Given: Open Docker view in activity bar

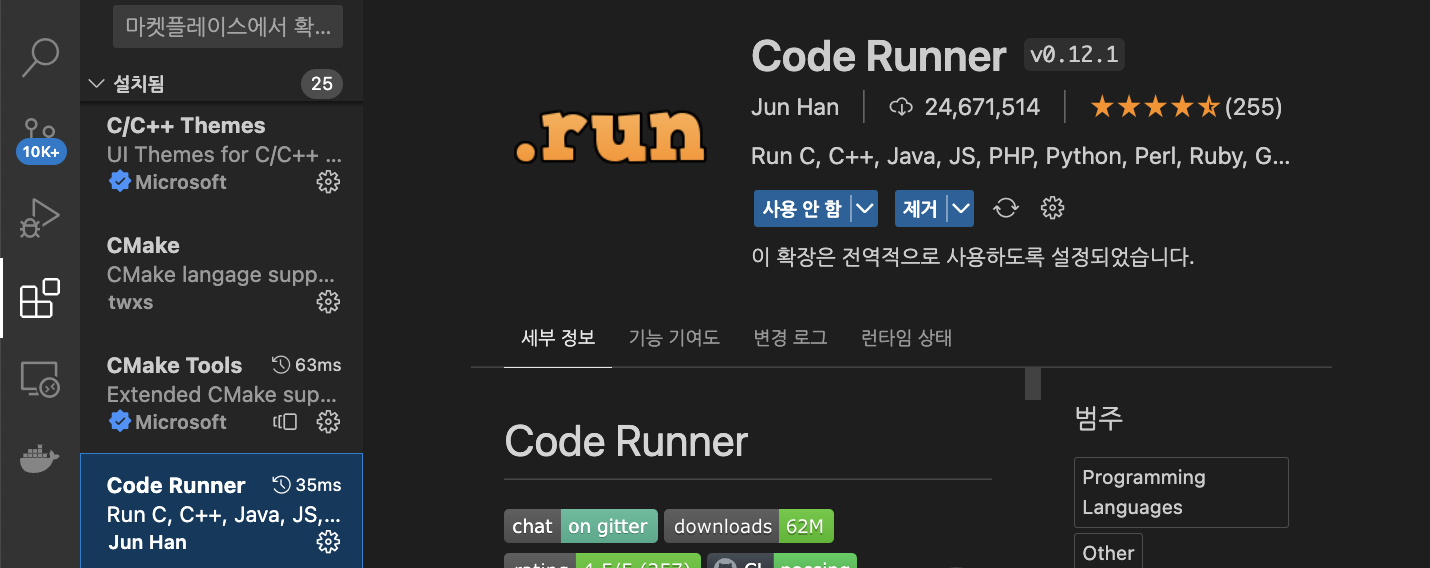Looking at the screenshot, I should [x=41, y=460].
